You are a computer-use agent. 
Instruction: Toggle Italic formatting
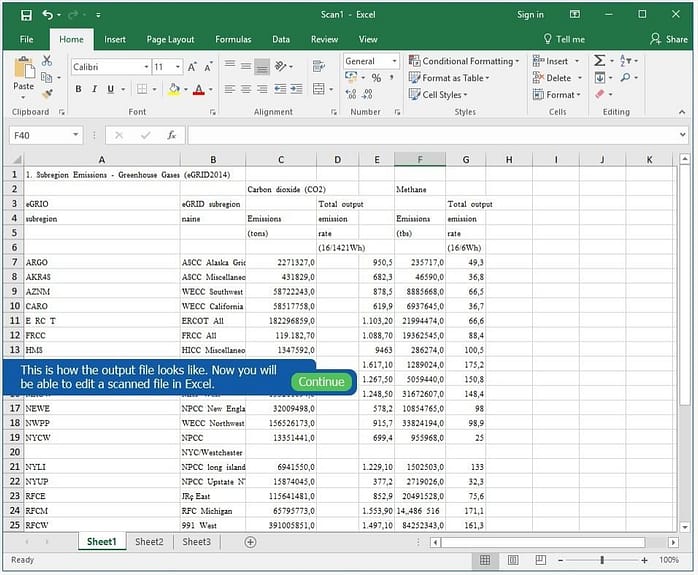[x=94, y=89]
